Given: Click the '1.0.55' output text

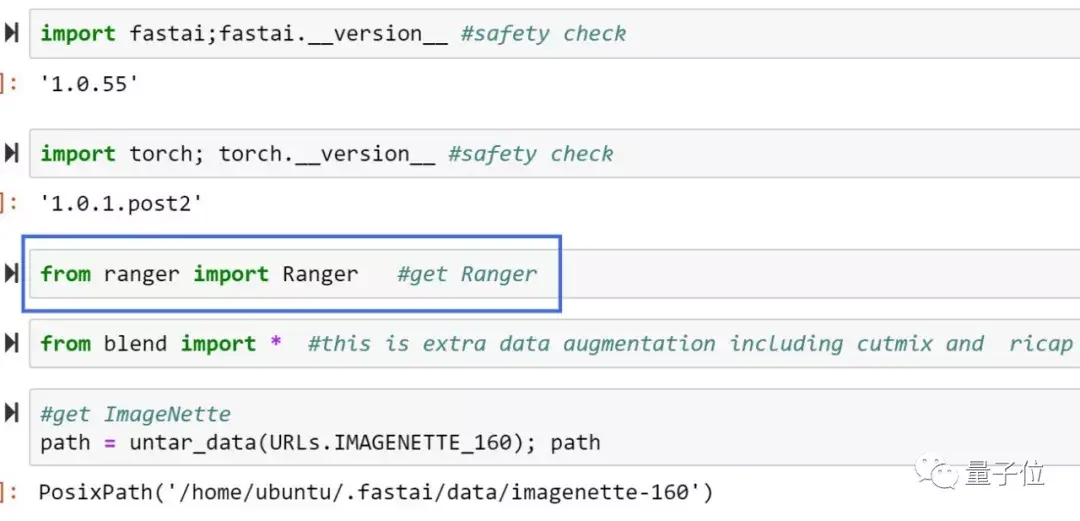Looking at the screenshot, I should click(x=88, y=84).
